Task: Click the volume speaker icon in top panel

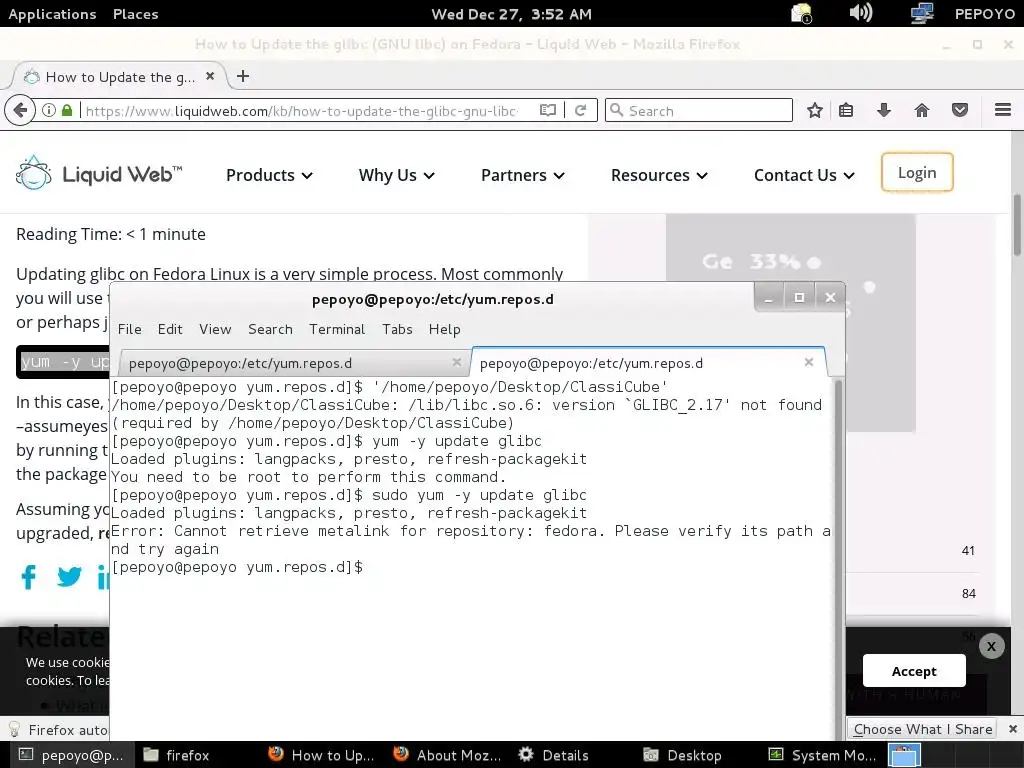Action: [x=860, y=13]
